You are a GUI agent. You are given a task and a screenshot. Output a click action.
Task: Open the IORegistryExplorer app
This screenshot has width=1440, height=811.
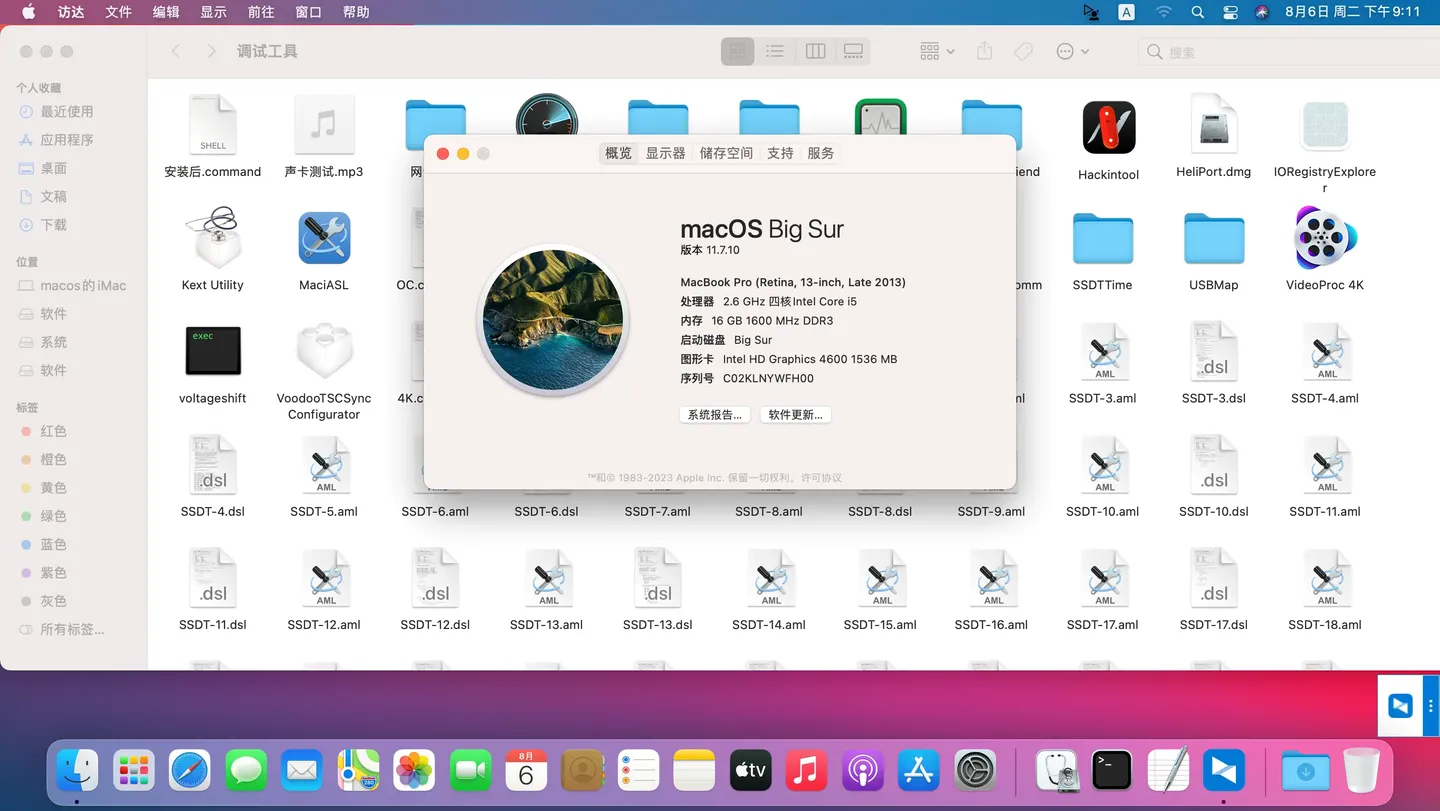(x=1324, y=127)
